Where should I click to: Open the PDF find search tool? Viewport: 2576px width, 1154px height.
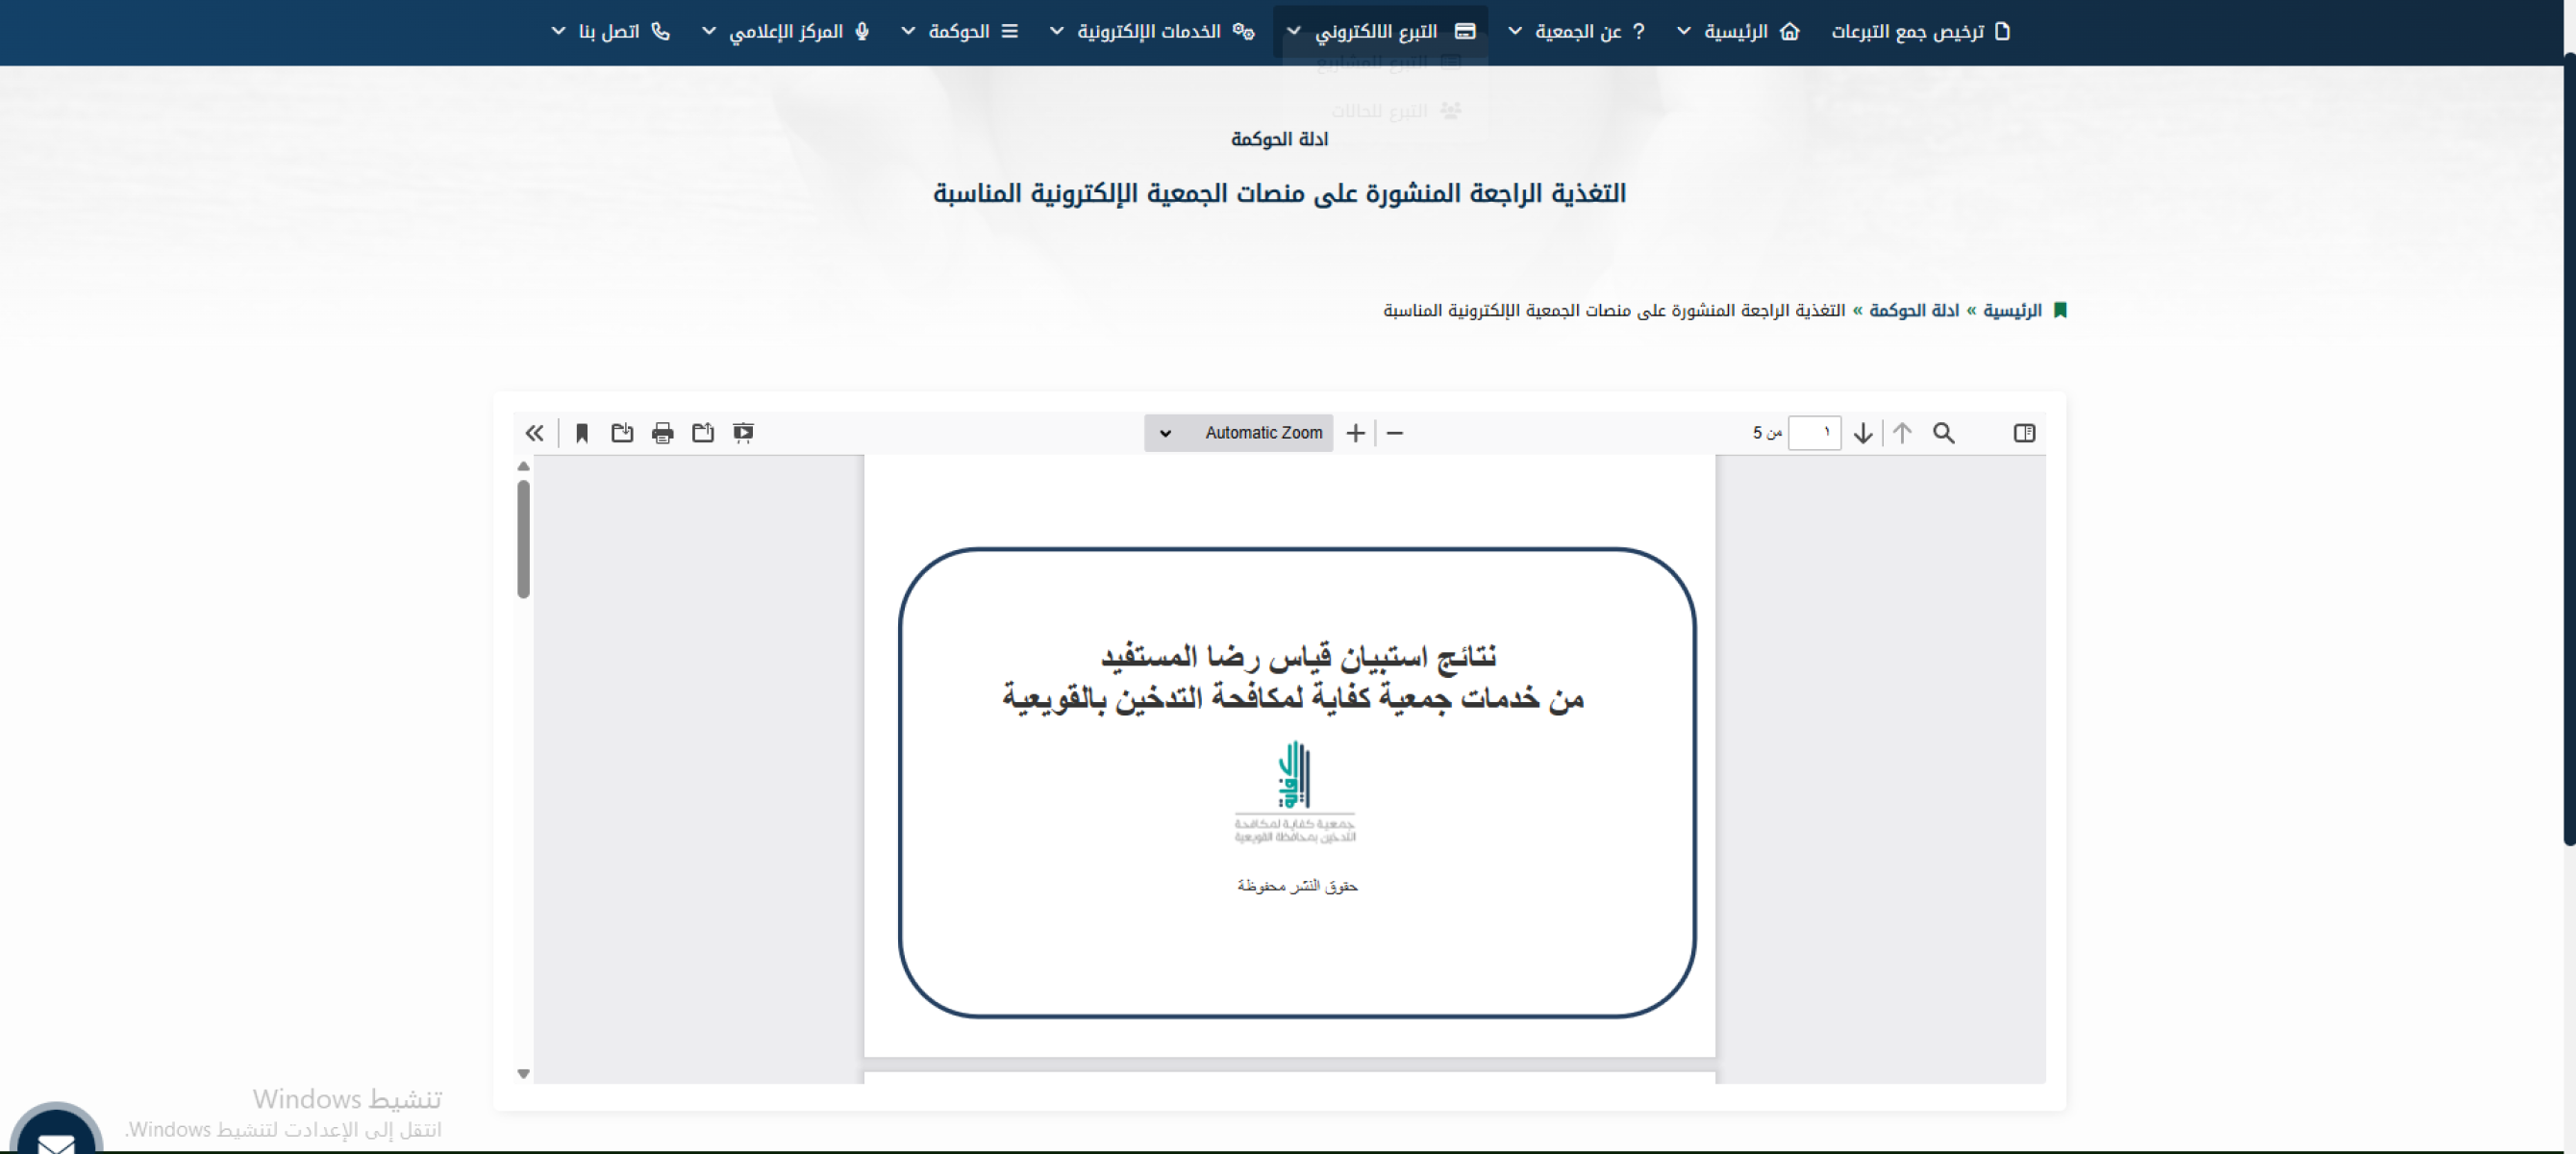[1943, 433]
